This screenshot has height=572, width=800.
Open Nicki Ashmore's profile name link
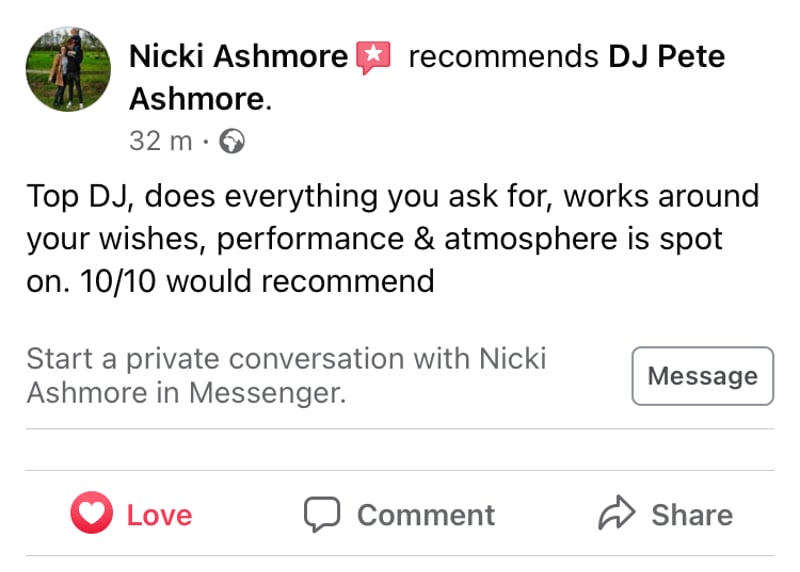point(238,57)
